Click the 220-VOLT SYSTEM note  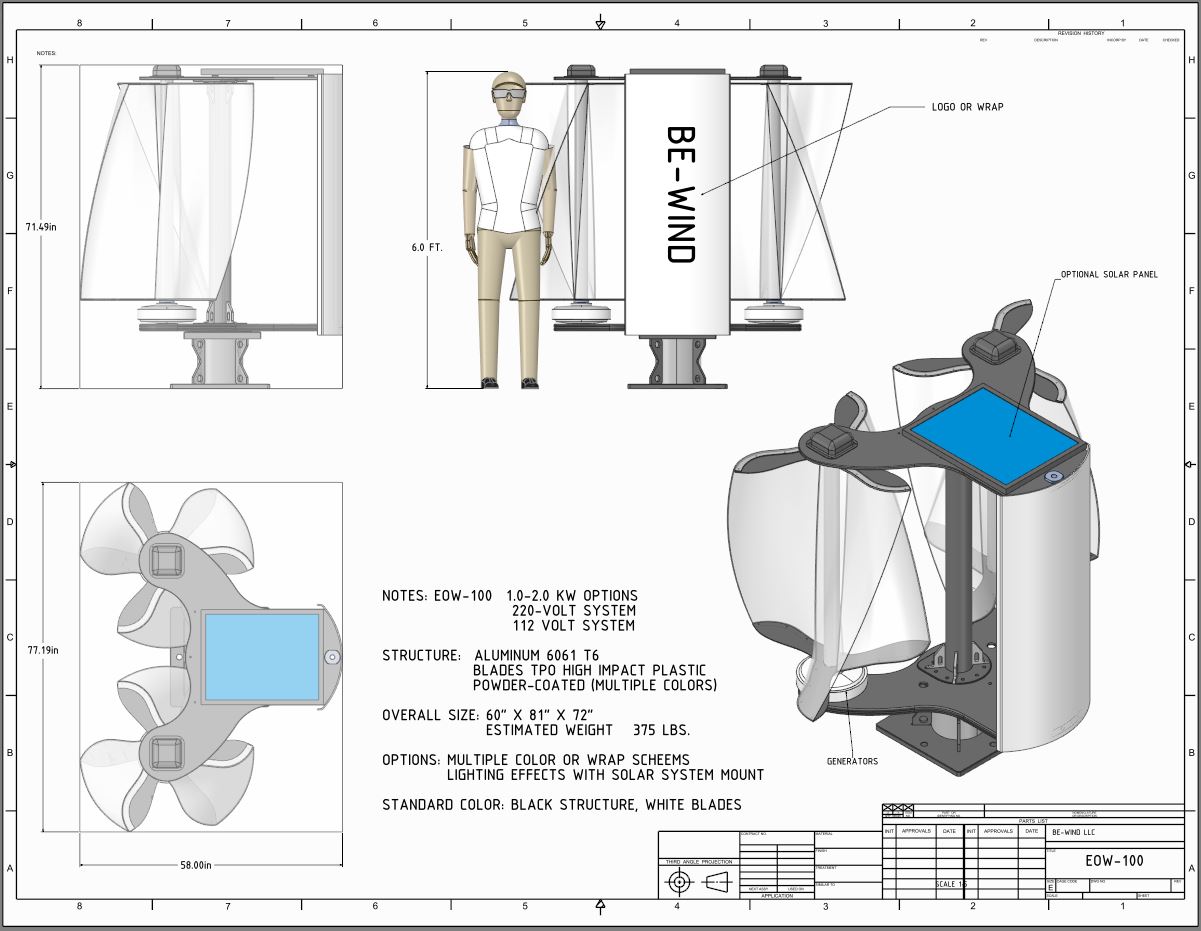pos(573,611)
